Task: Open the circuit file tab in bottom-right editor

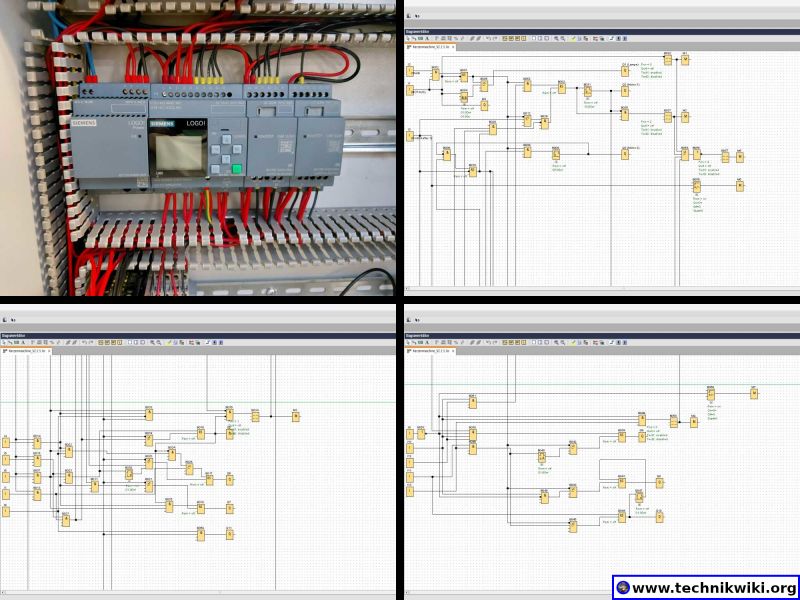Action: click(429, 351)
